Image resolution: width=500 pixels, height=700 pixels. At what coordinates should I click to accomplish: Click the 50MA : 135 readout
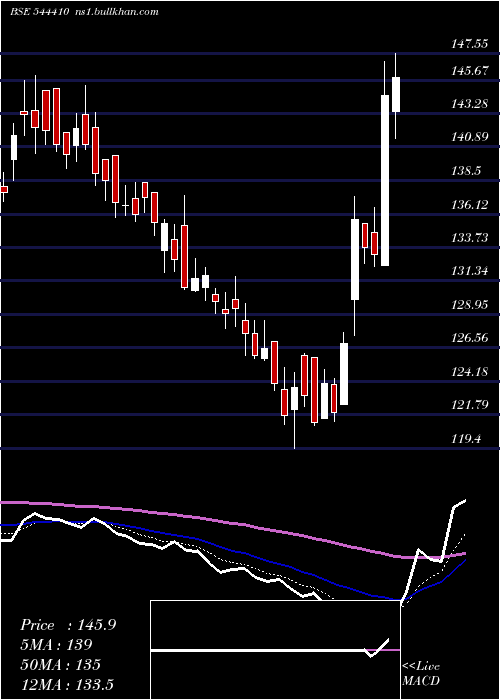pyautogui.click(x=60, y=665)
